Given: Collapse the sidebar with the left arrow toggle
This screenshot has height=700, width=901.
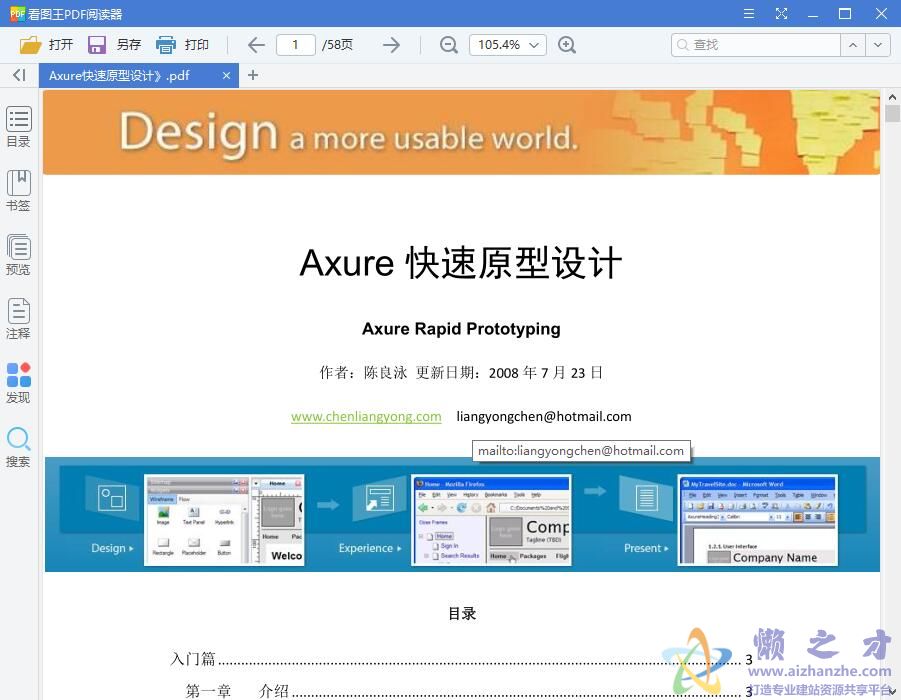Looking at the screenshot, I should (x=19, y=75).
